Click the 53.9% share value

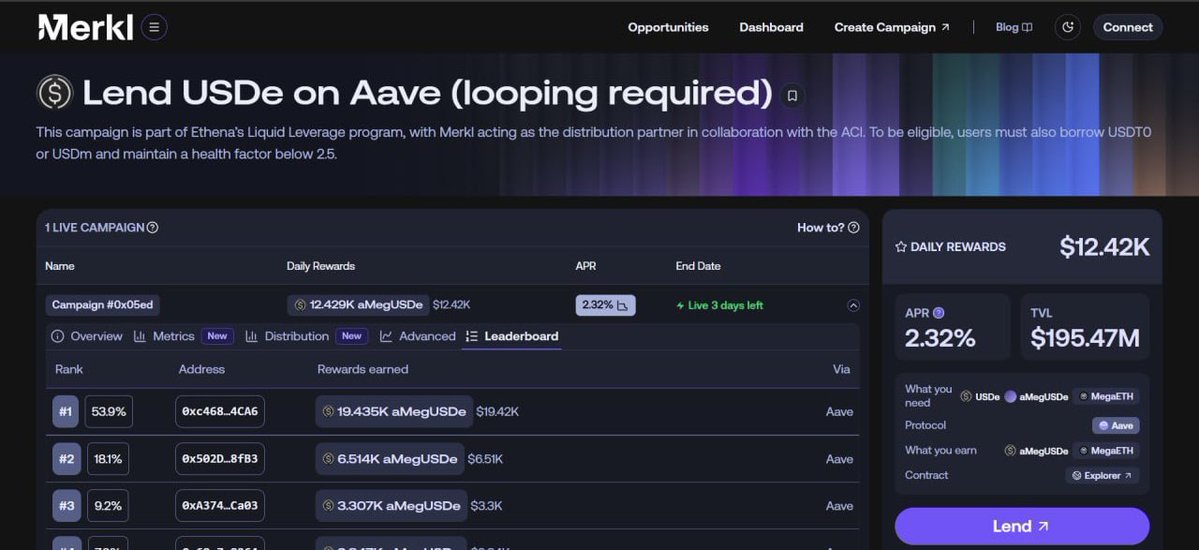click(109, 412)
